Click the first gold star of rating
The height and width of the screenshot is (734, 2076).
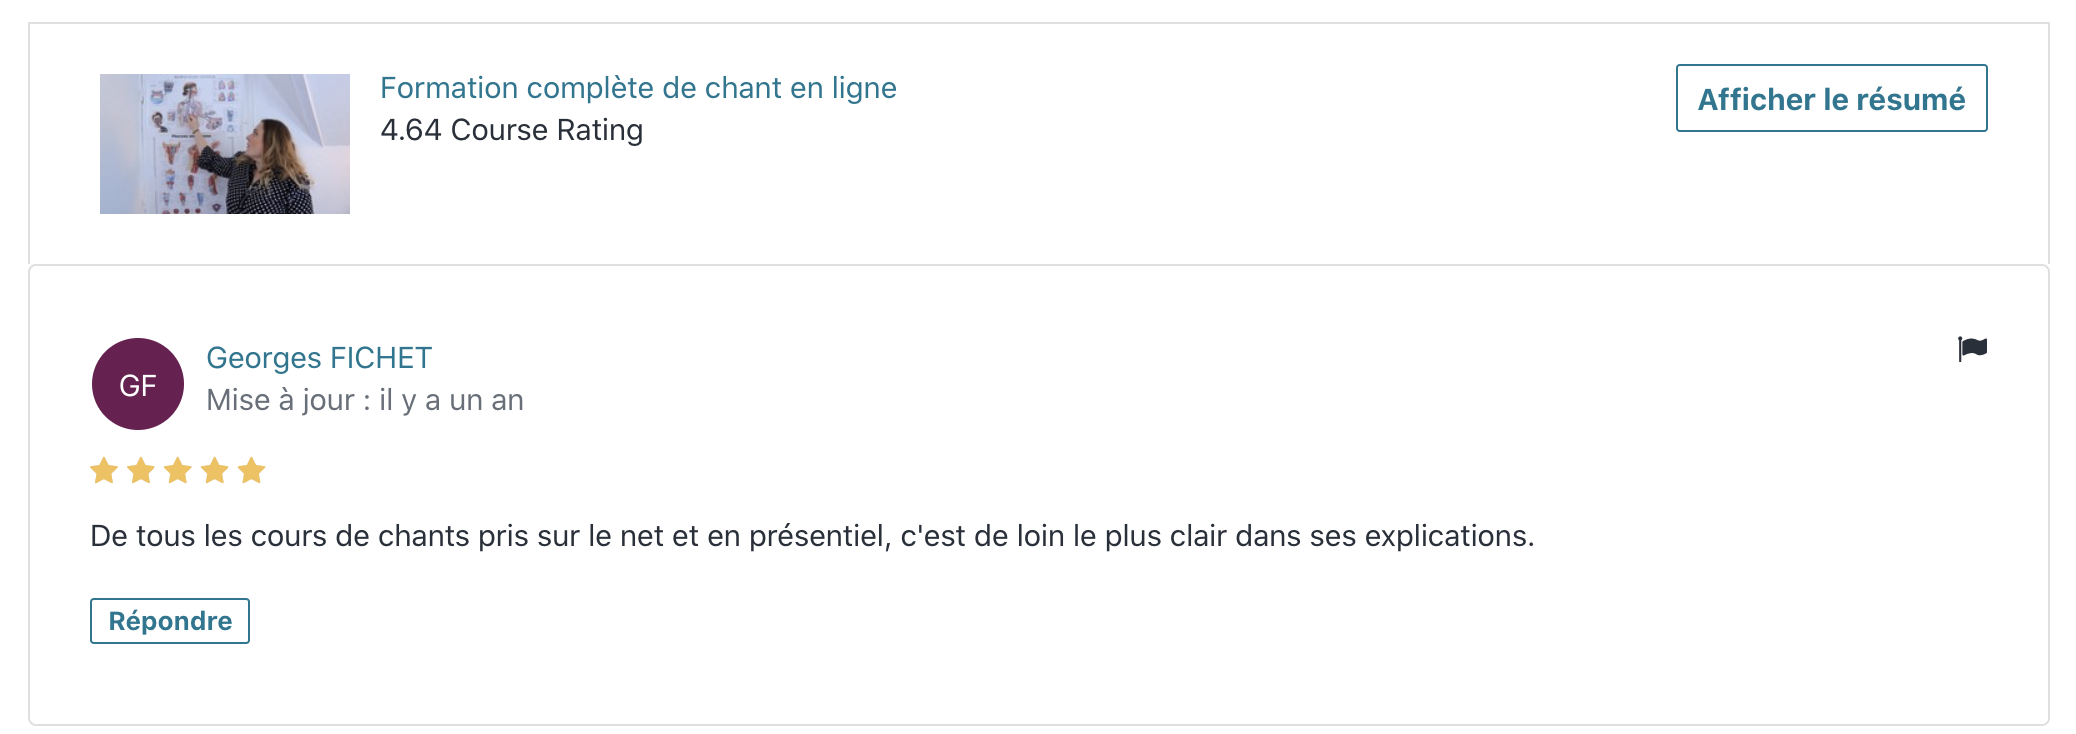pyautogui.click(x=104, y=470)
